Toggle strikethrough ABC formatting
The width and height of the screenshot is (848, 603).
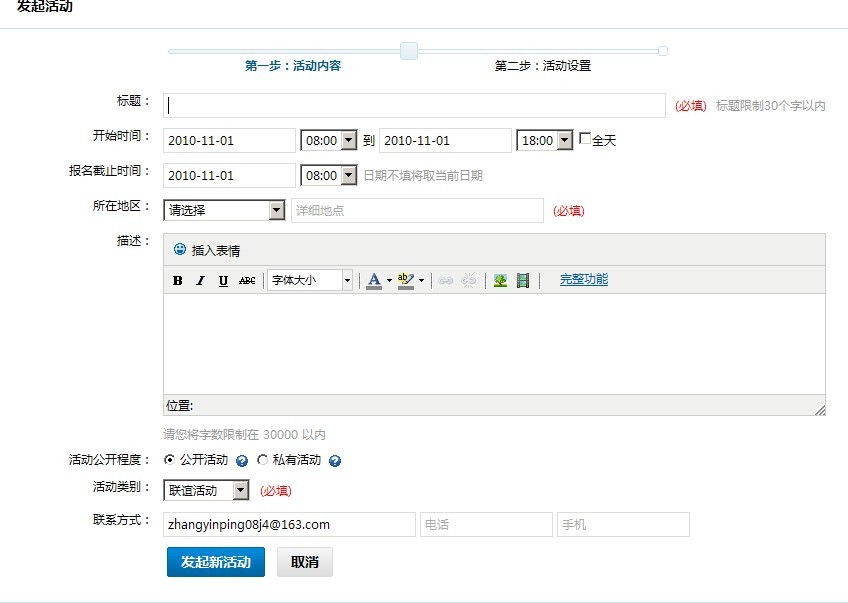(247, 280)
